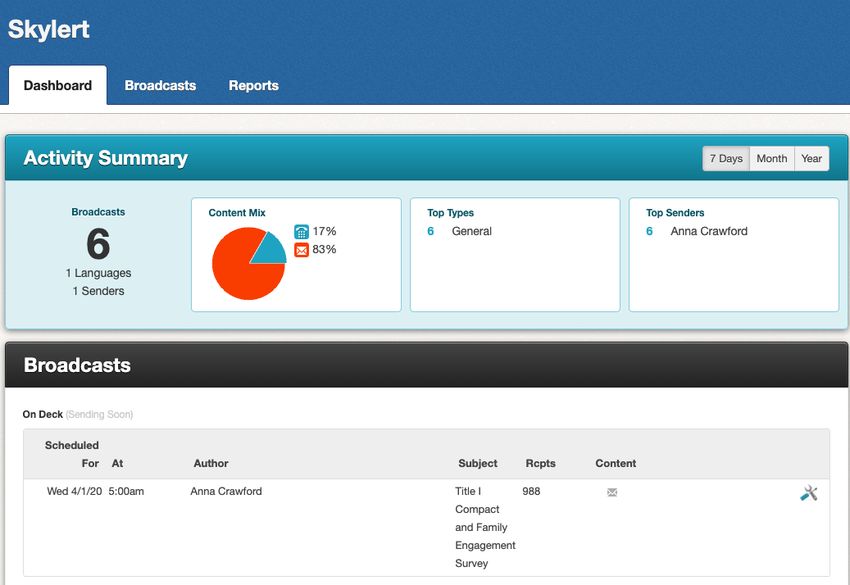Image resolution: width=850 pixels, height=585 pixels.
Task: Switch the activity summary to Month
Action: click(772, 158)
